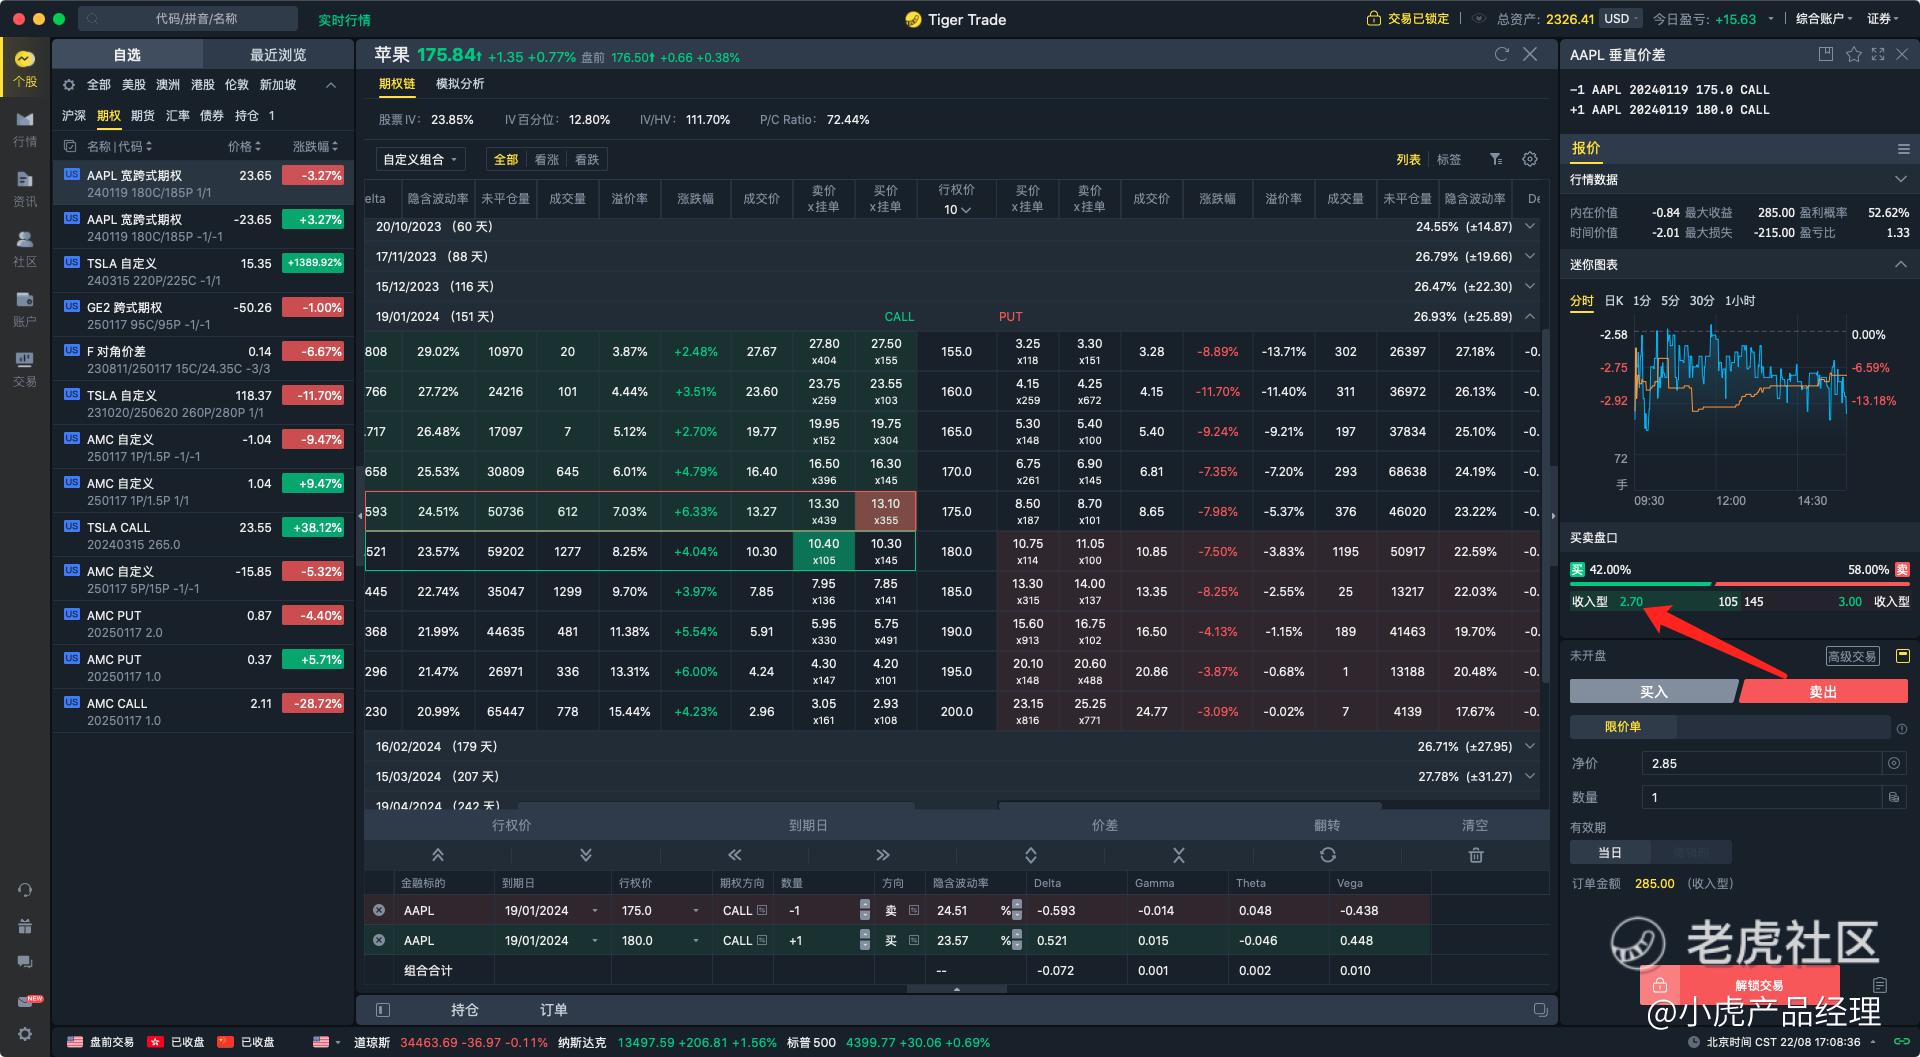Click the 买入 buy button
The width and height of the screenshot is (1920, 1057).
pos(1652,692)
